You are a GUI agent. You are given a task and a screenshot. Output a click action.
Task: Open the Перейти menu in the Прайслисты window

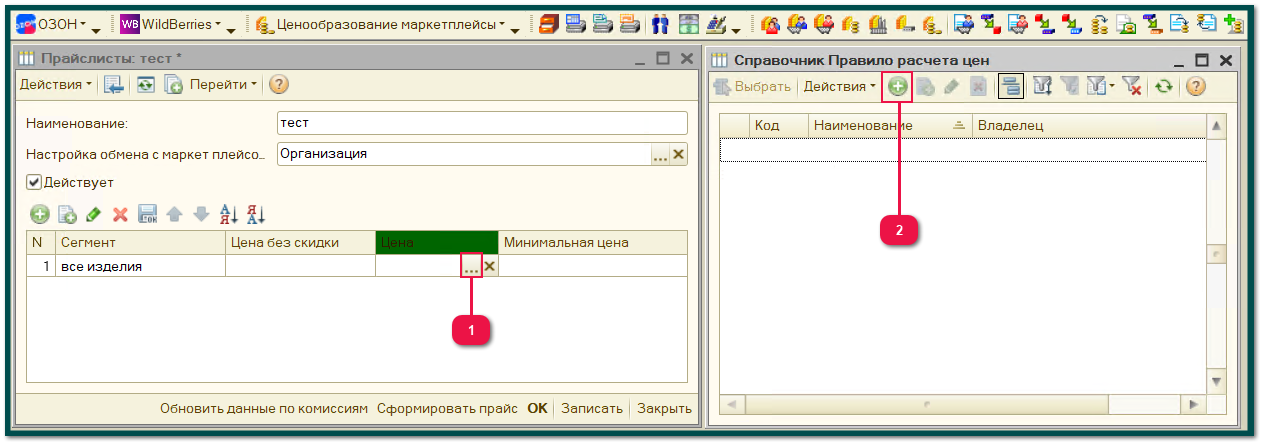[224, 85]
